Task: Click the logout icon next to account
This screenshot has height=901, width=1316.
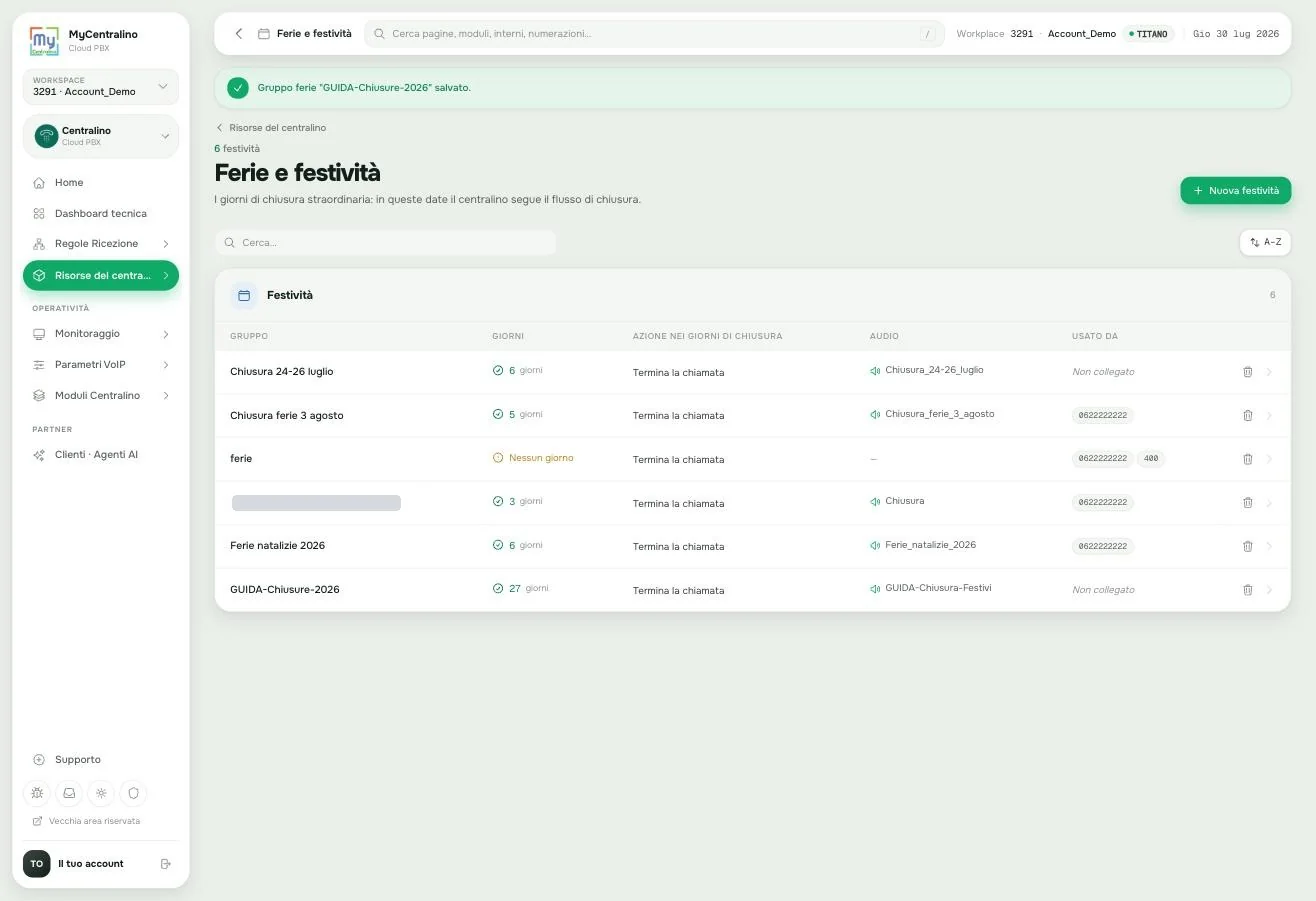Action: 166,864
